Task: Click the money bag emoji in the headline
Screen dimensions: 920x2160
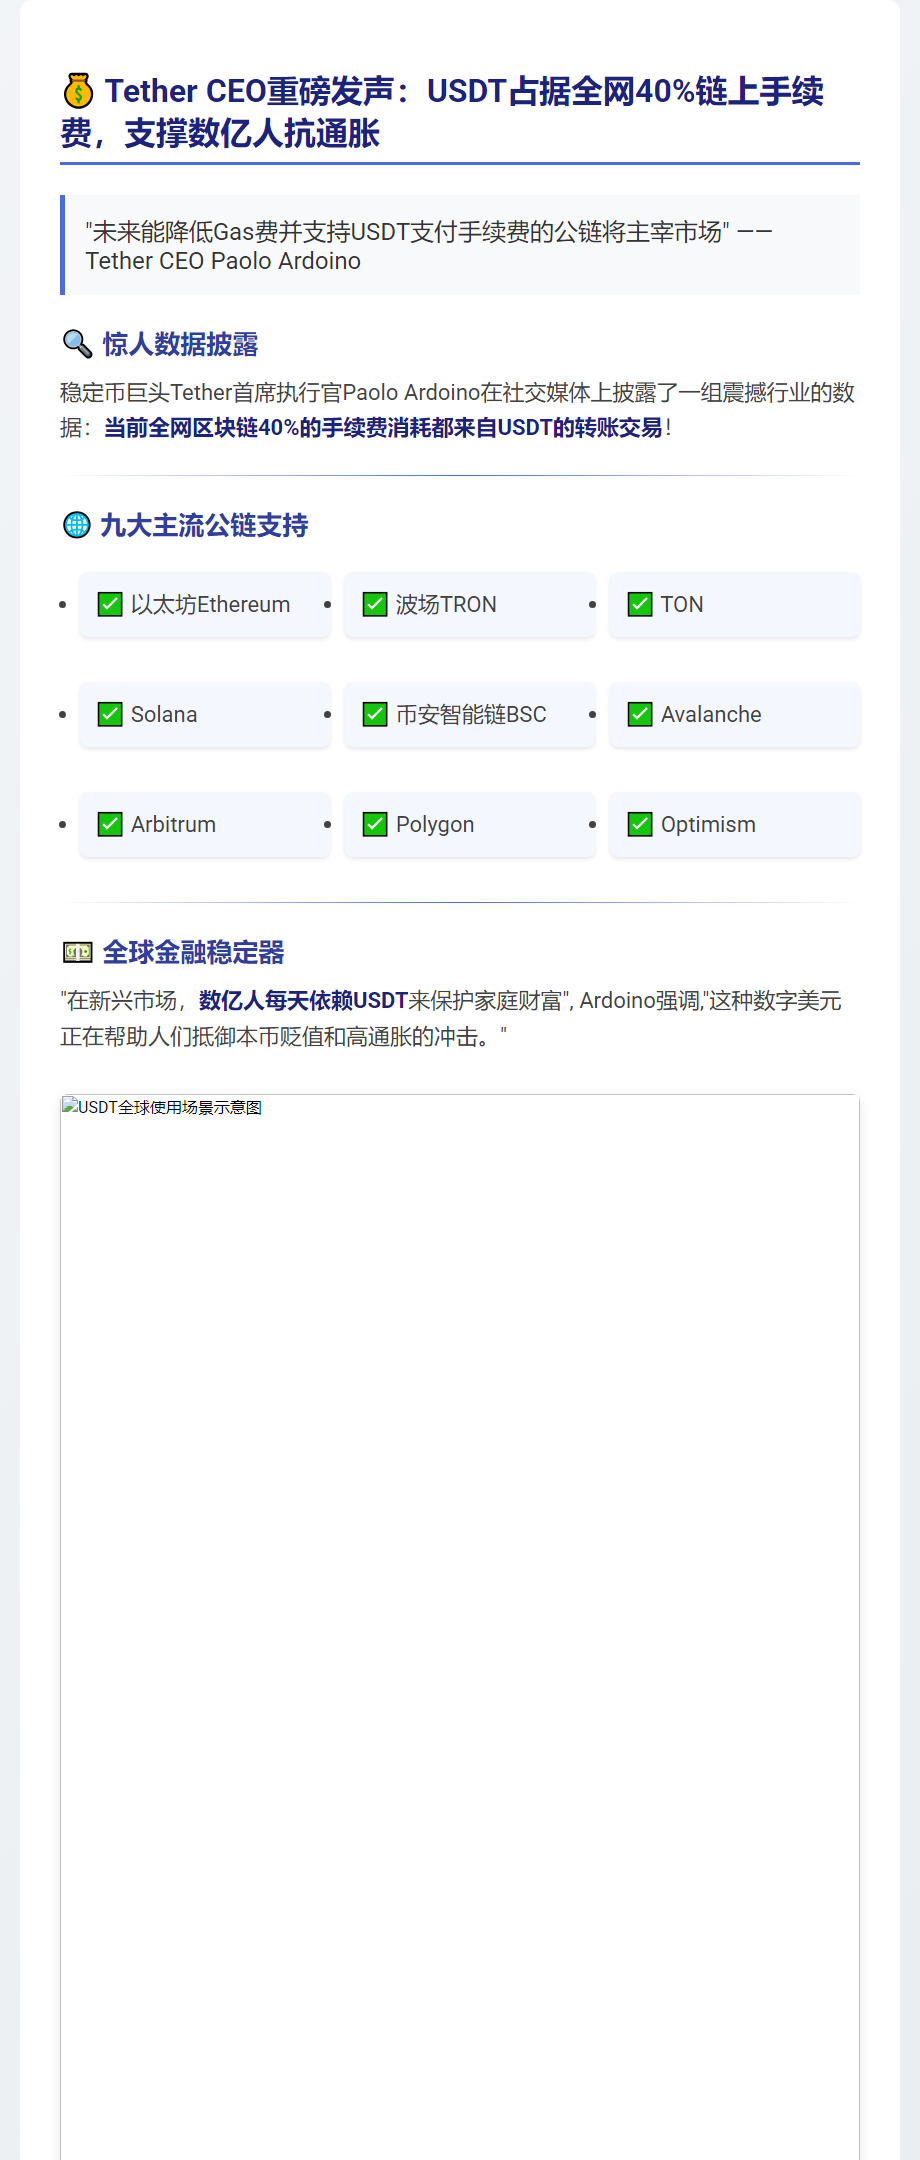Action: point(78,91)
